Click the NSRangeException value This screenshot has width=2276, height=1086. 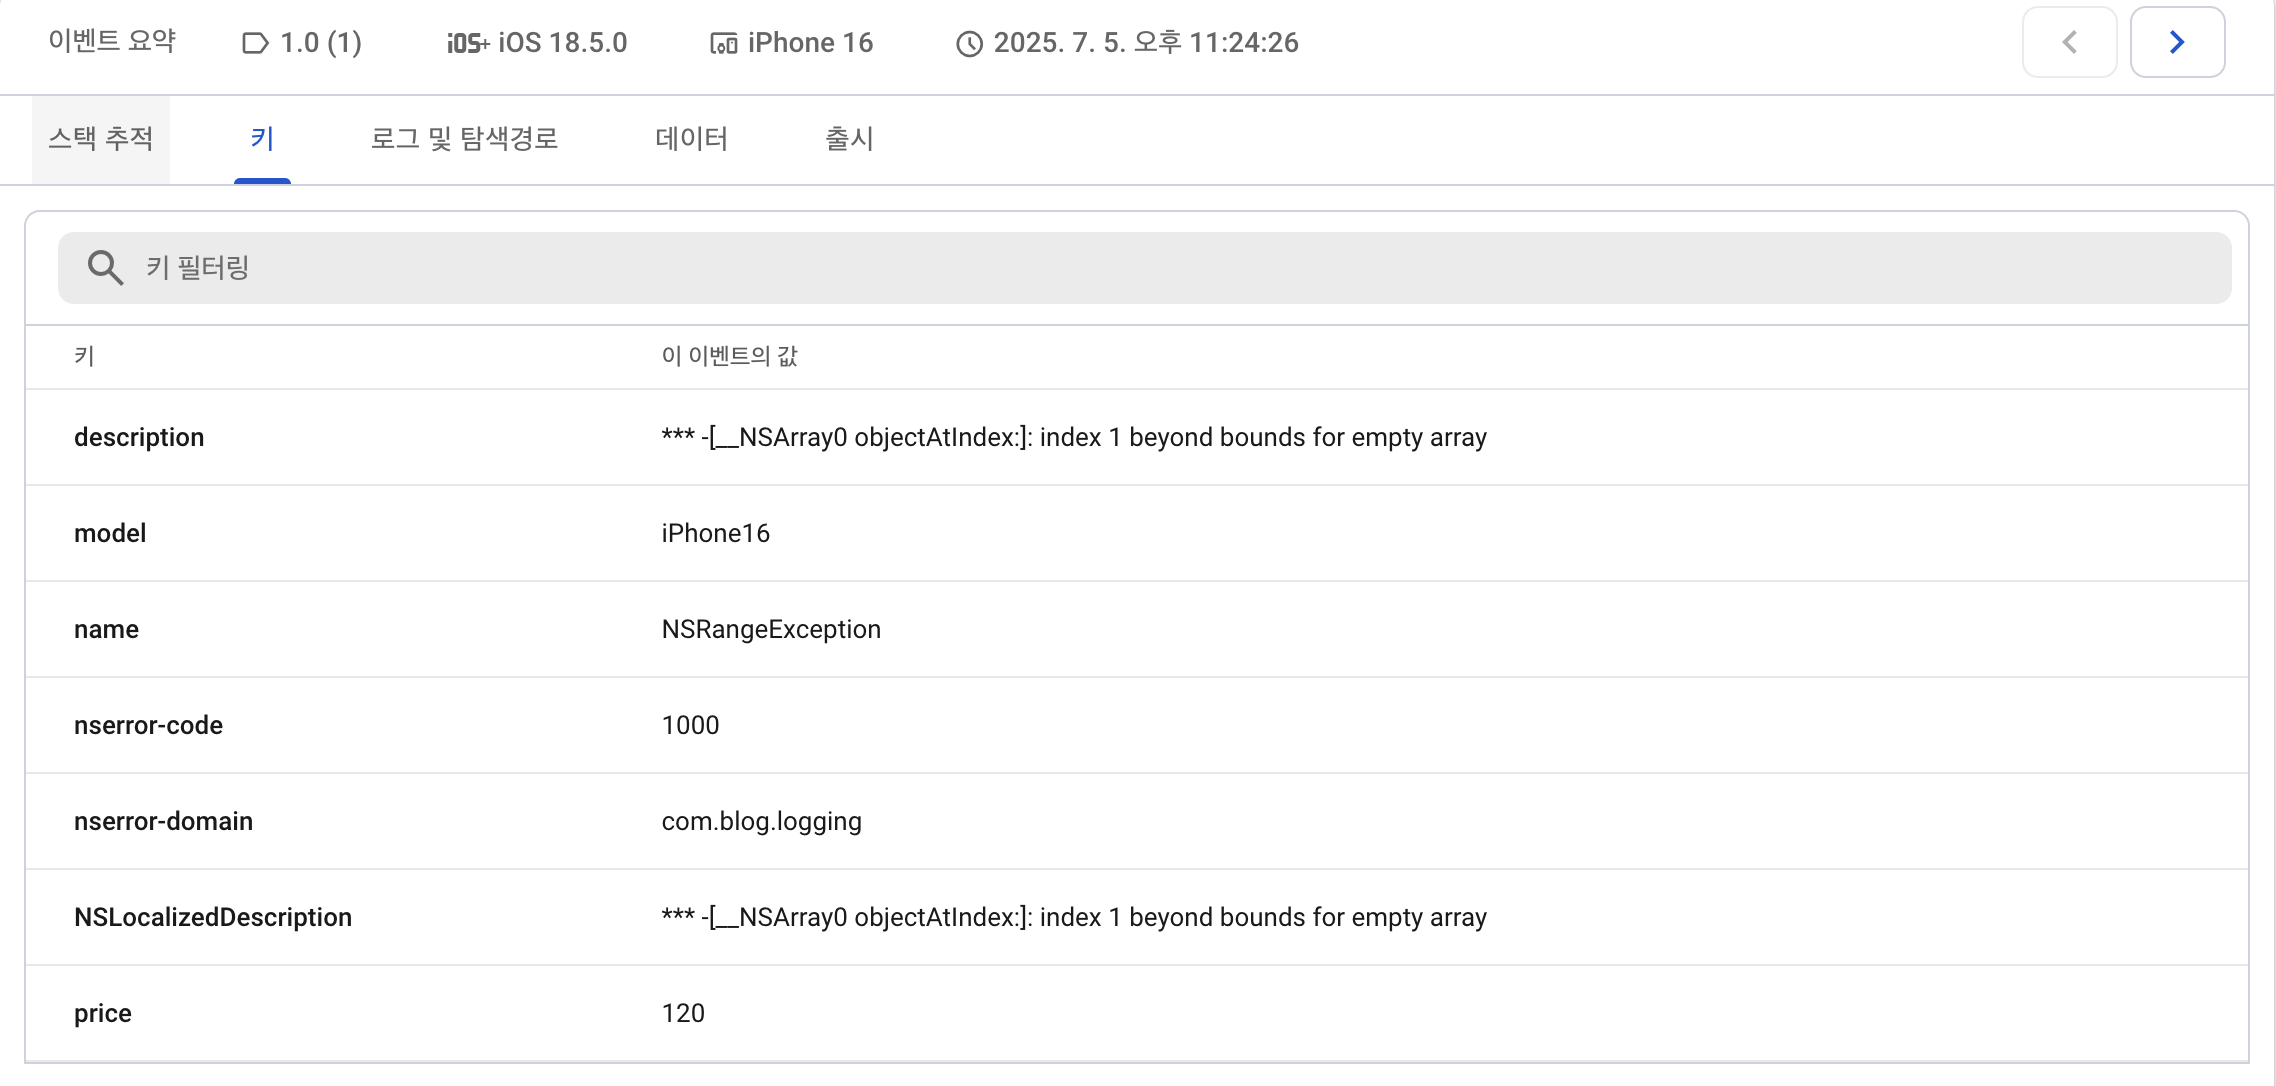(x=771, y=629)
